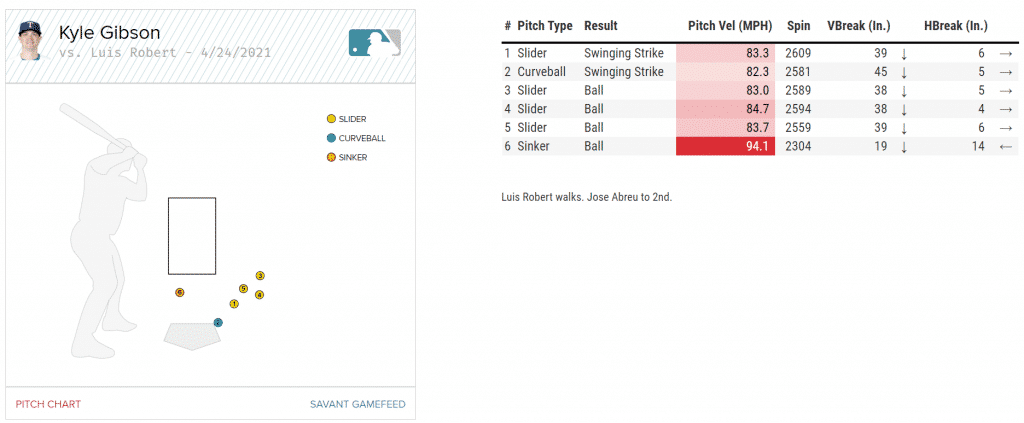The height and width of the screenshot is (423, 1024).
Task: Click the MLB logo in the header
Action: pos(375,42)
